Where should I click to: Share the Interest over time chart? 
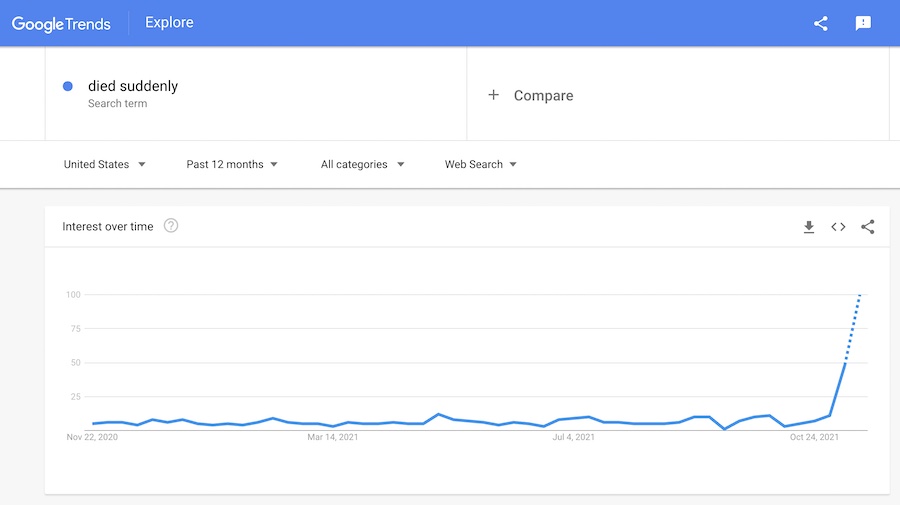pos(868,227)
